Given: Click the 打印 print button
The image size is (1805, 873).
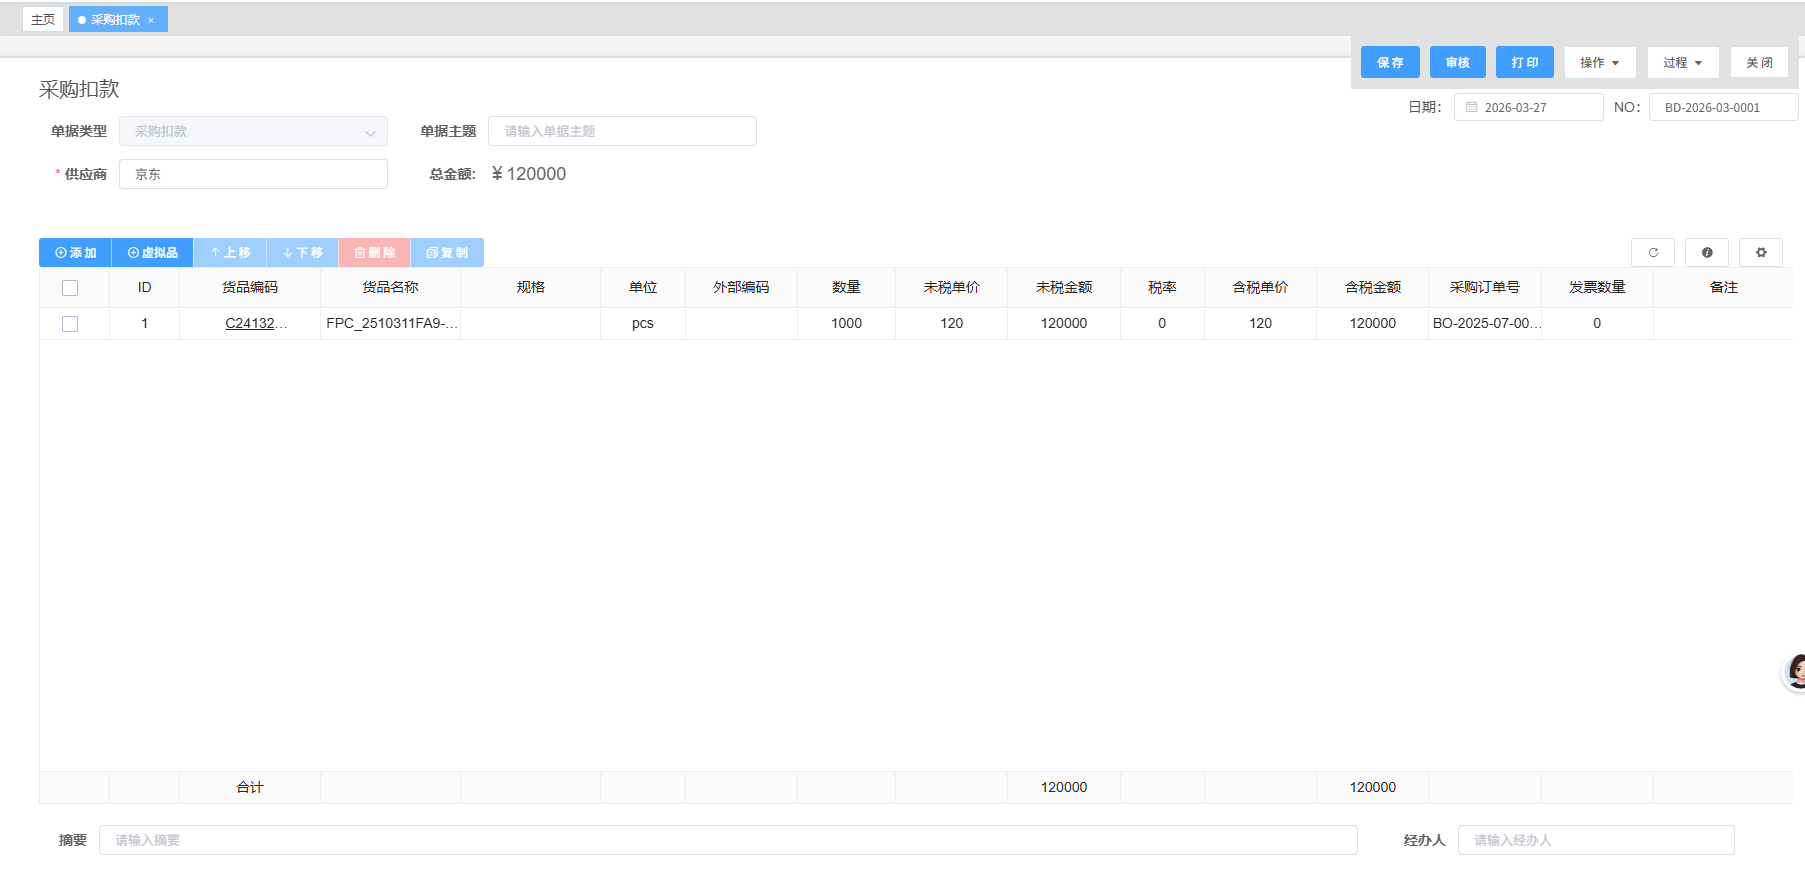Looking at the screenshot, I should [x=1524, y=63].
